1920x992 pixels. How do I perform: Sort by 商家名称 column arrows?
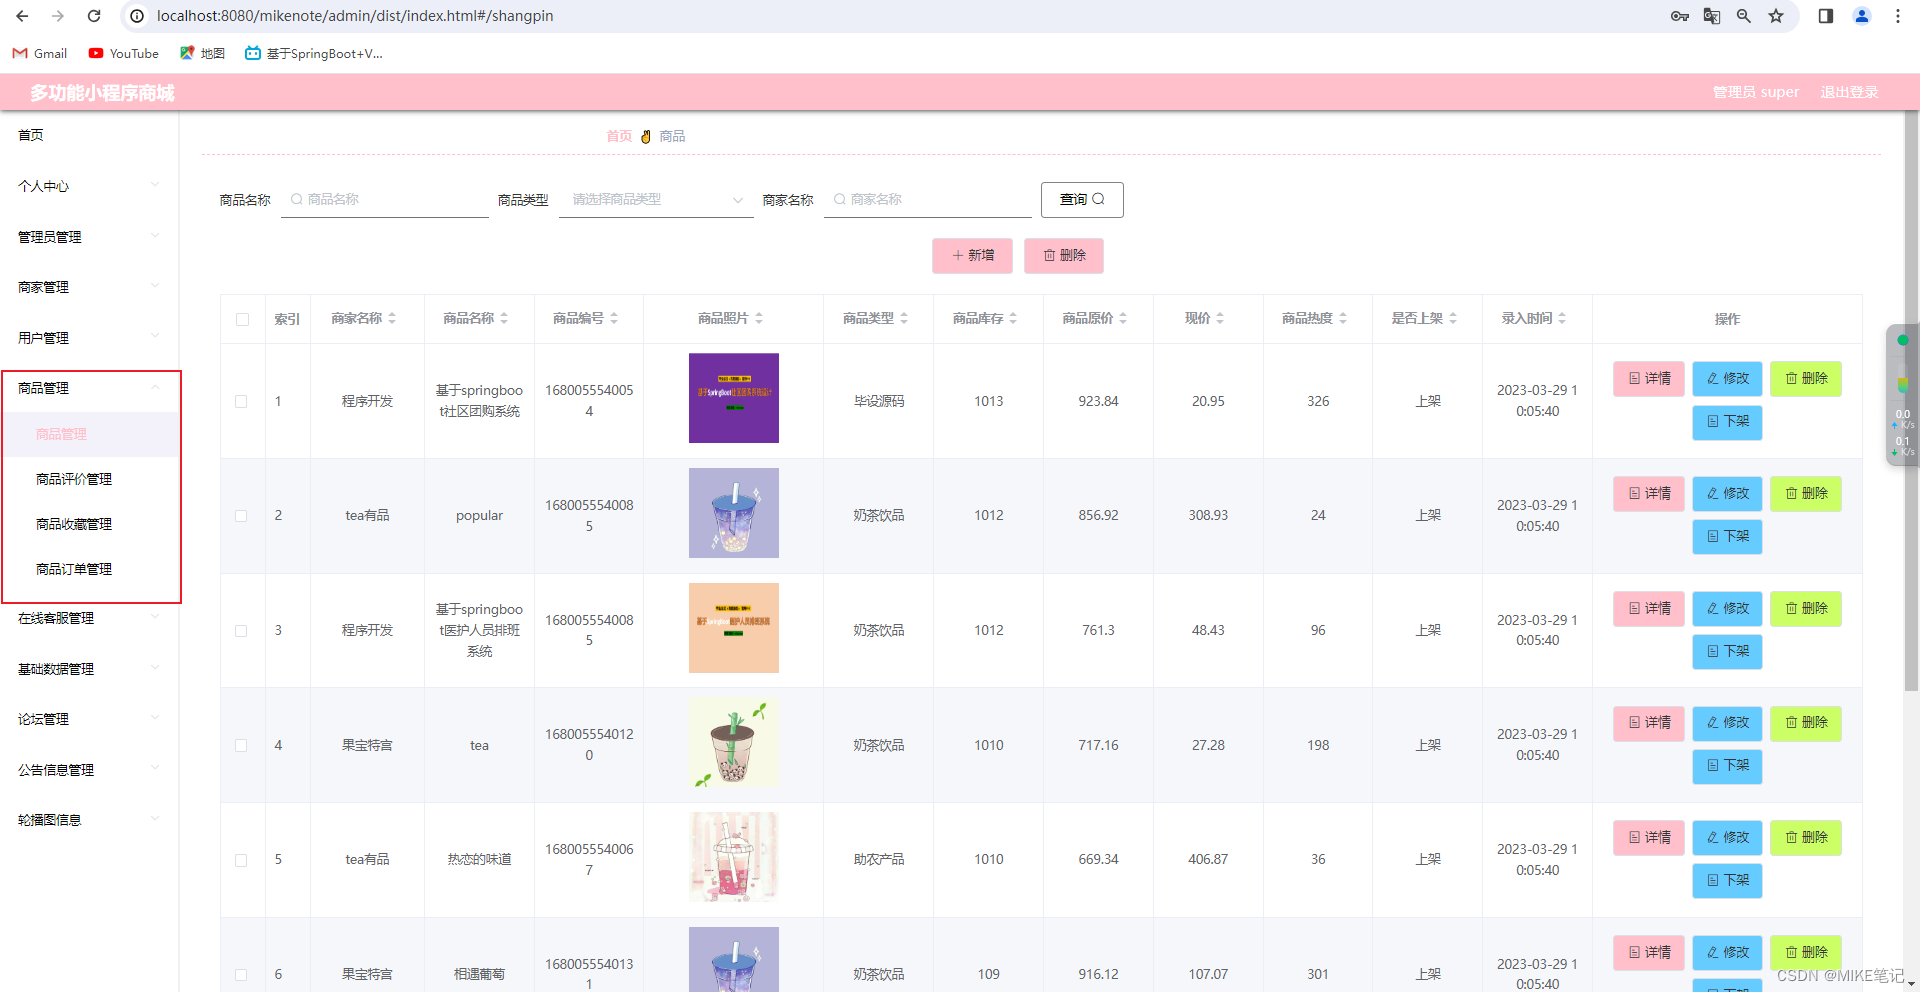click(392, 319)
